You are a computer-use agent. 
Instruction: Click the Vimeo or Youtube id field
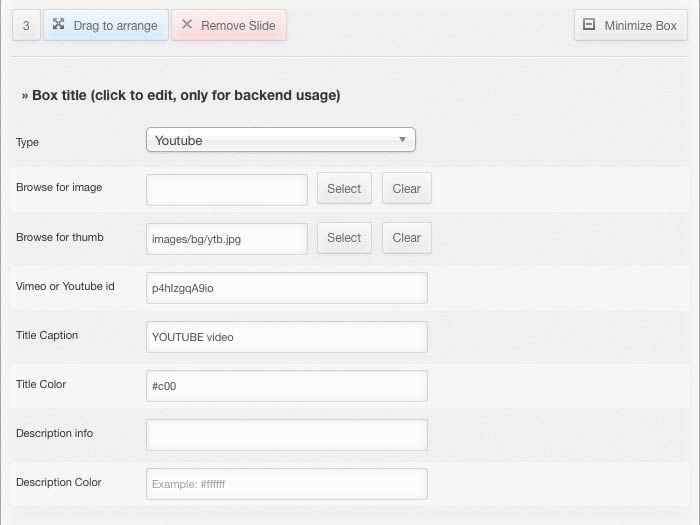point(287,288)
